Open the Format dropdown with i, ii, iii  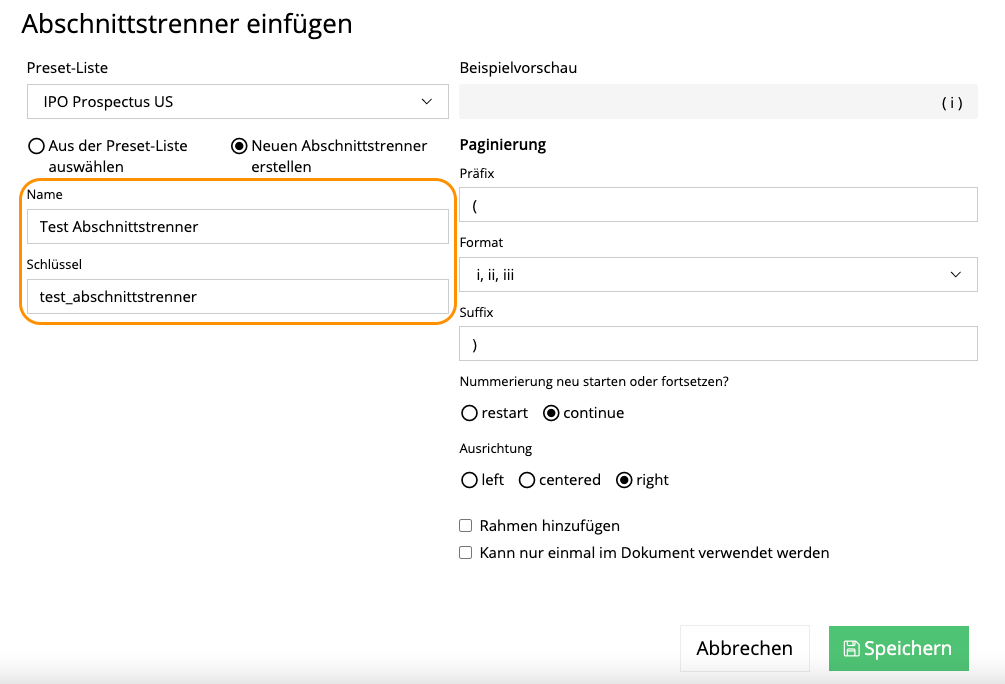718,274
